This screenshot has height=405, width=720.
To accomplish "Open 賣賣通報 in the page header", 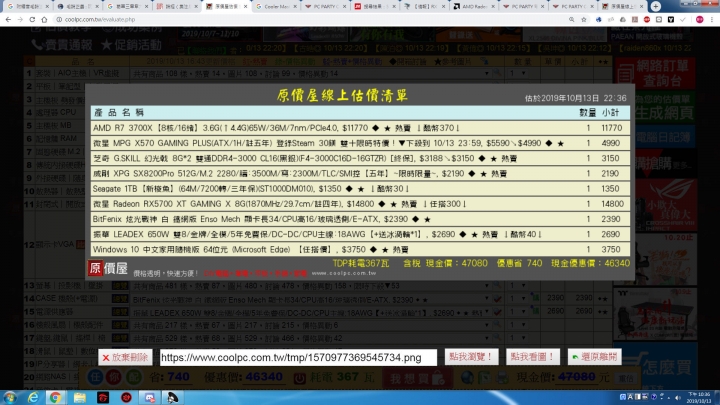I will point(62,45).
